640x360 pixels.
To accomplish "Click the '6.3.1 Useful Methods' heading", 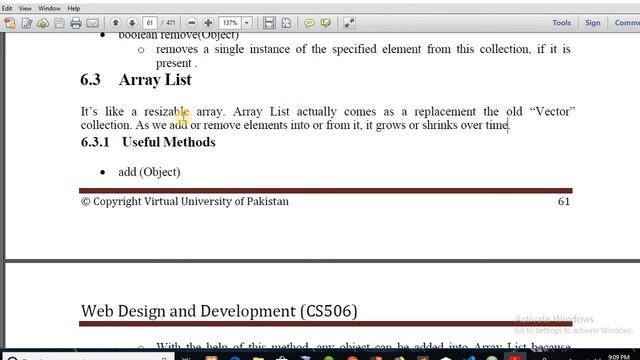I will (148, 142).
